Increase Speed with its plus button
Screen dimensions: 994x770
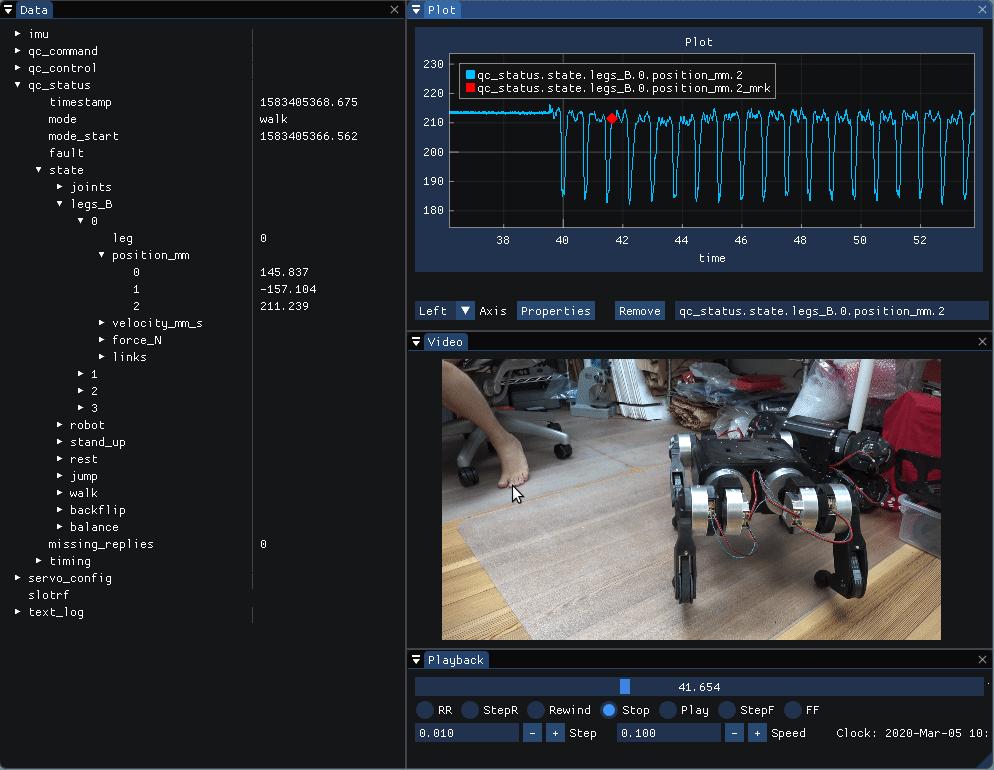click(757, 733)
